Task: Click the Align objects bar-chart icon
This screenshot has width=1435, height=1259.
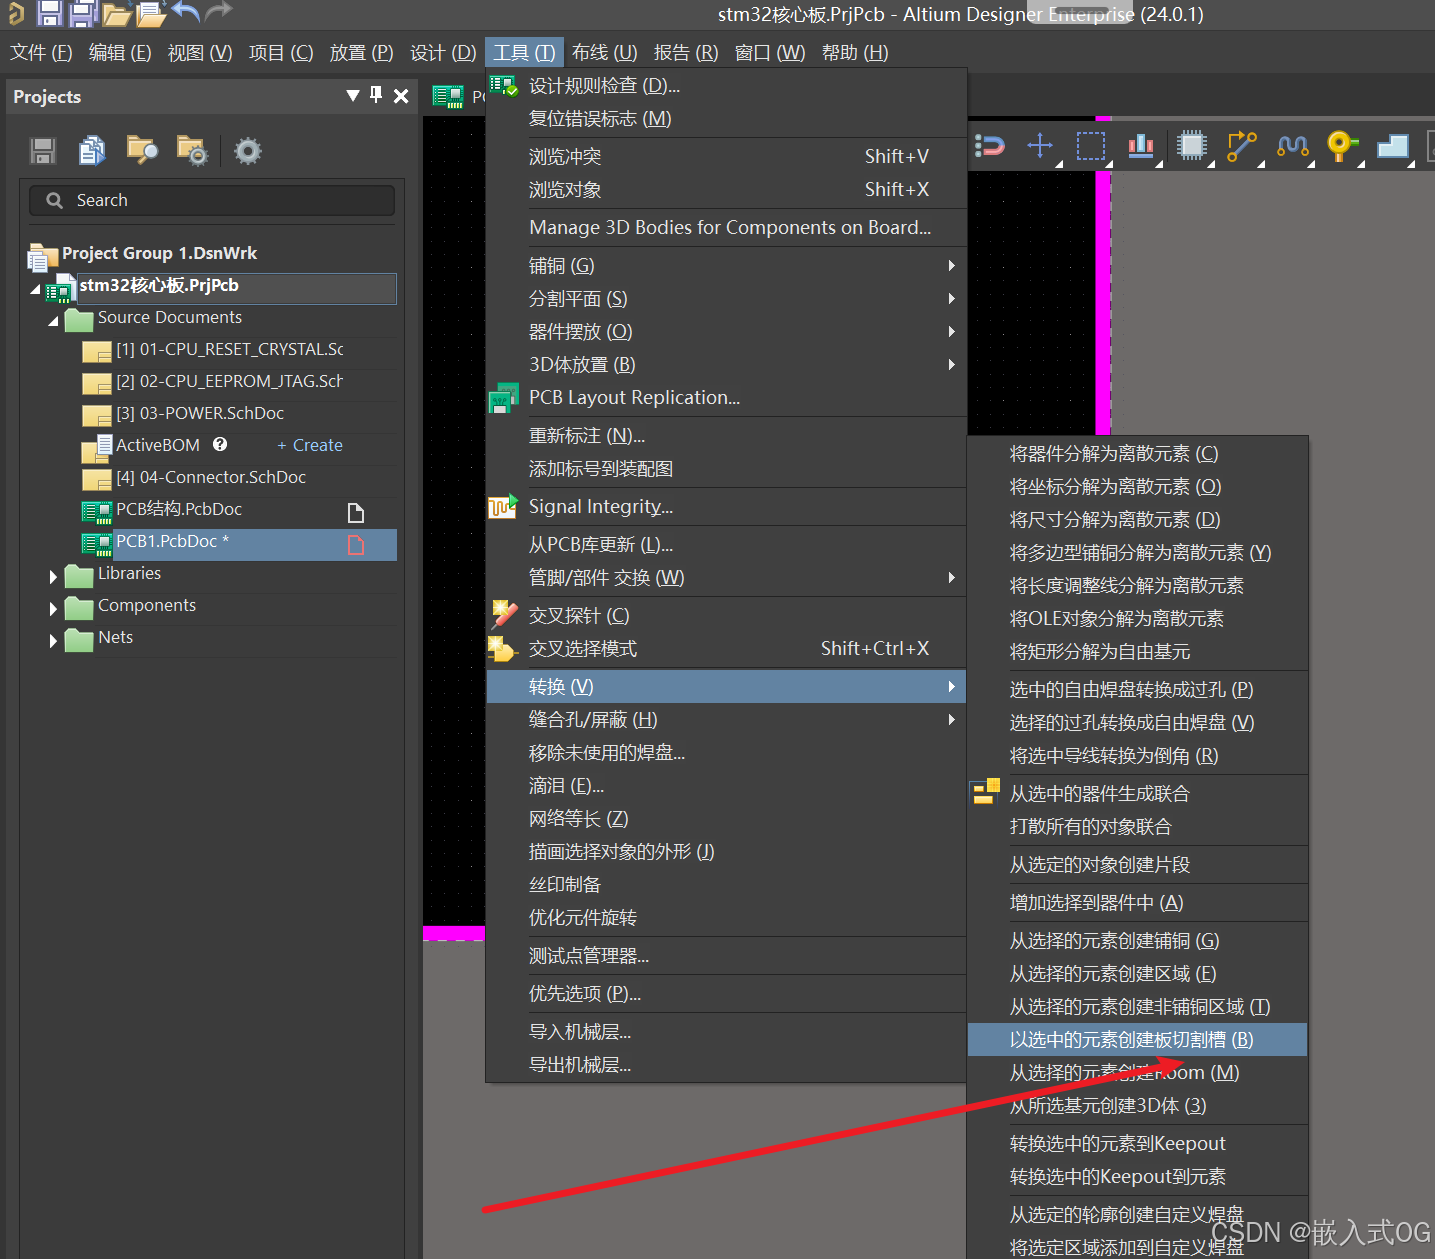Action: pos(1141,146)
